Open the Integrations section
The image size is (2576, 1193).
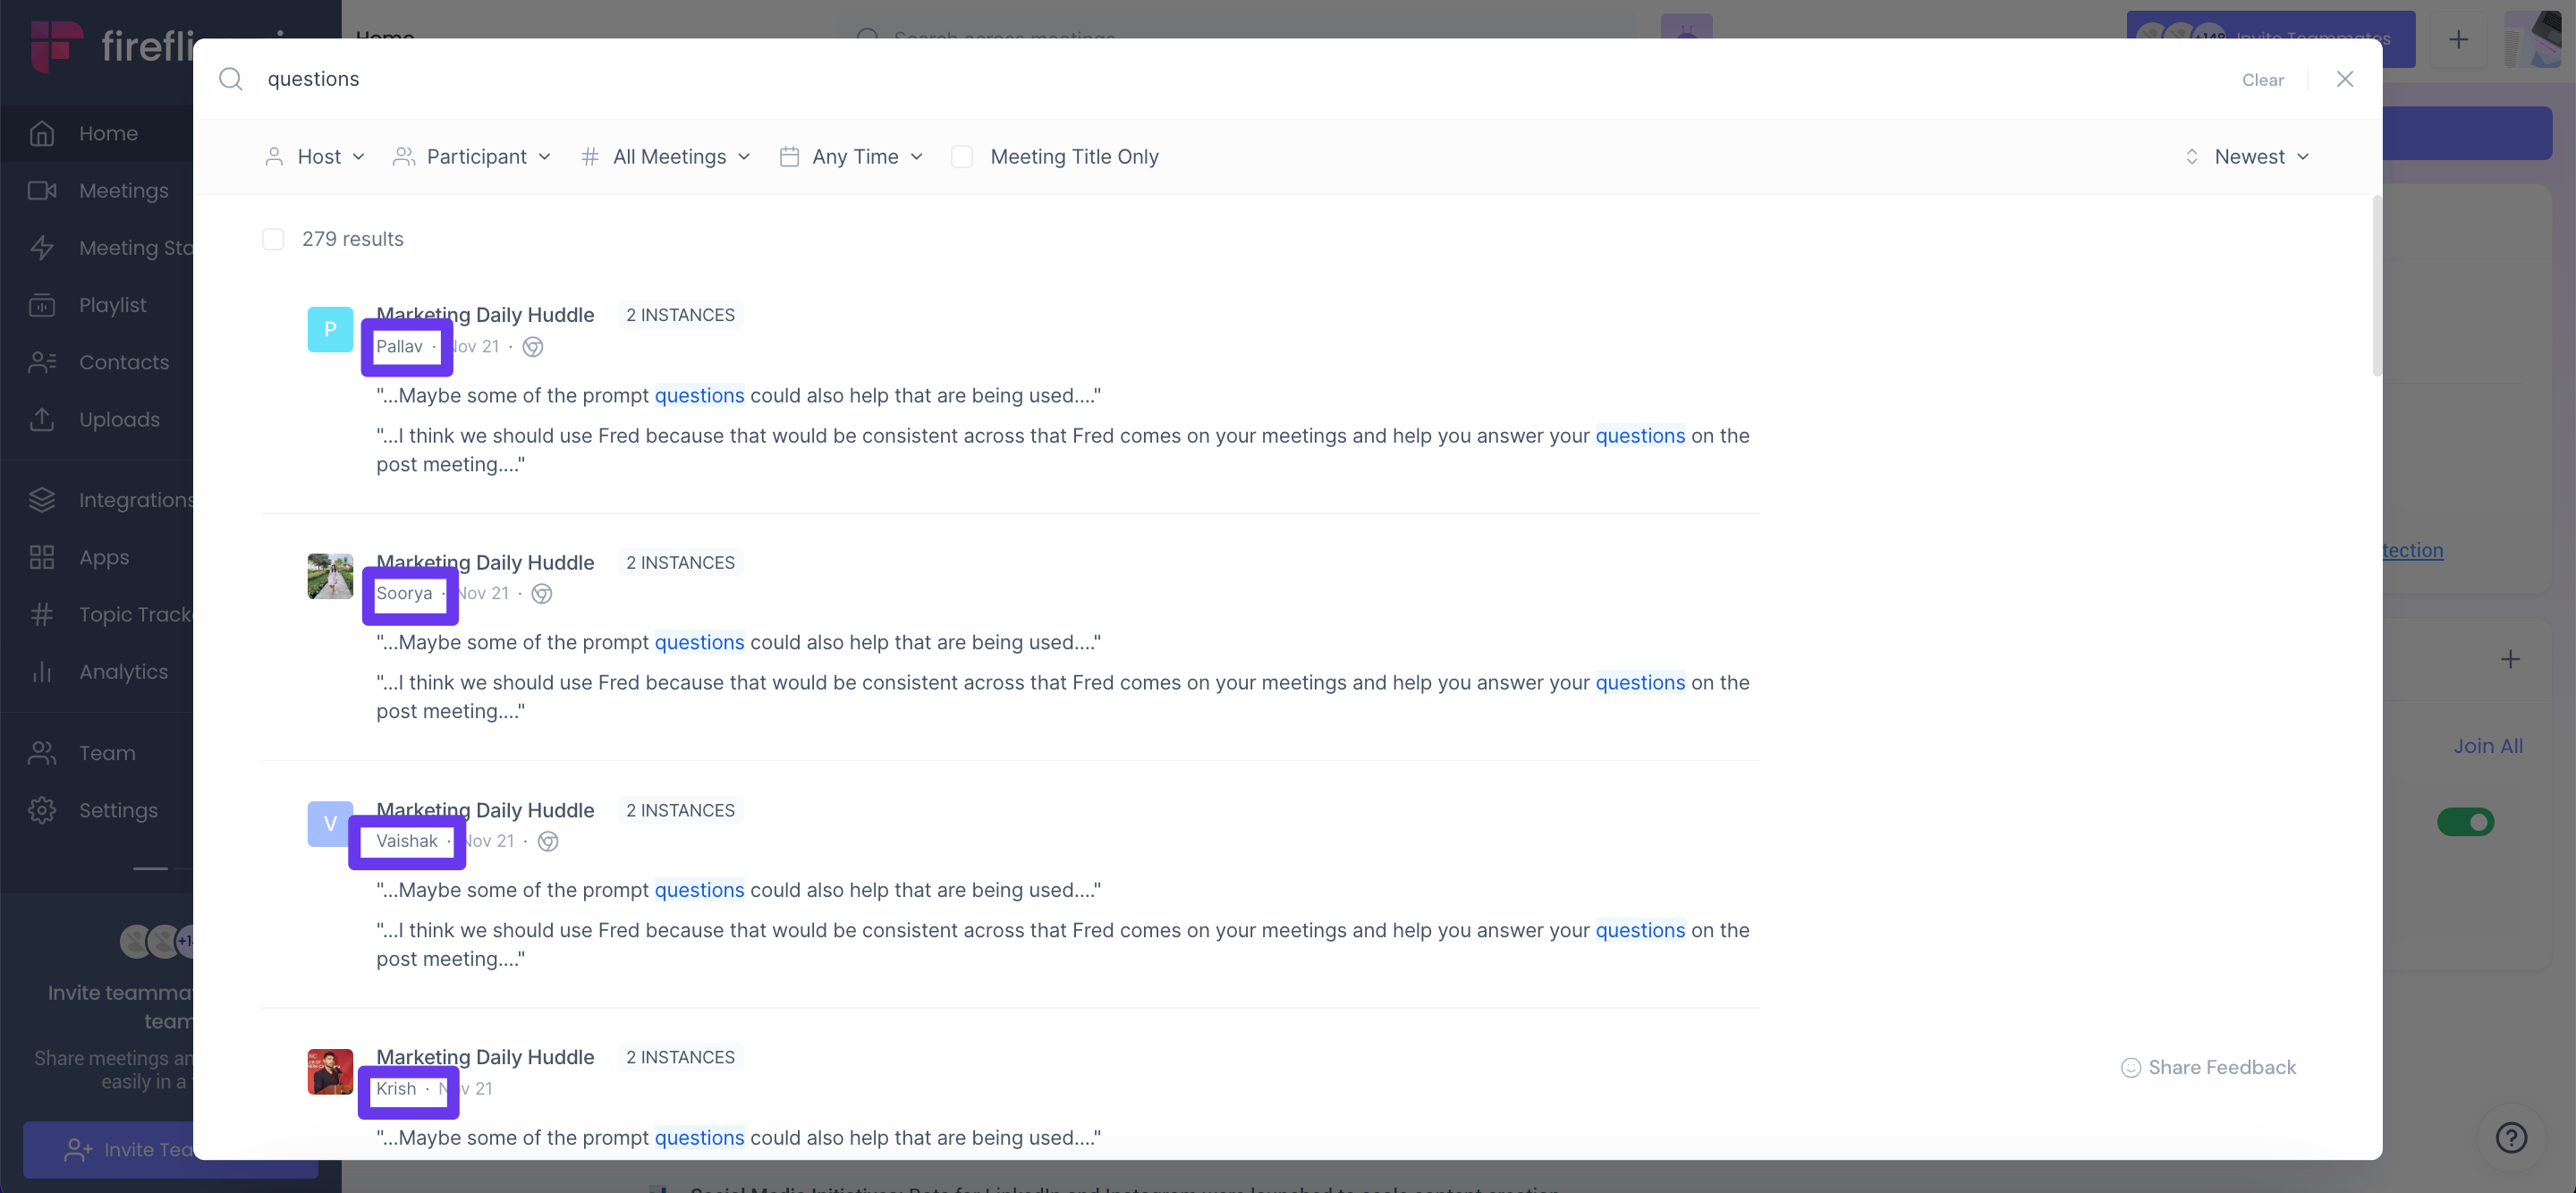[136, 499]
